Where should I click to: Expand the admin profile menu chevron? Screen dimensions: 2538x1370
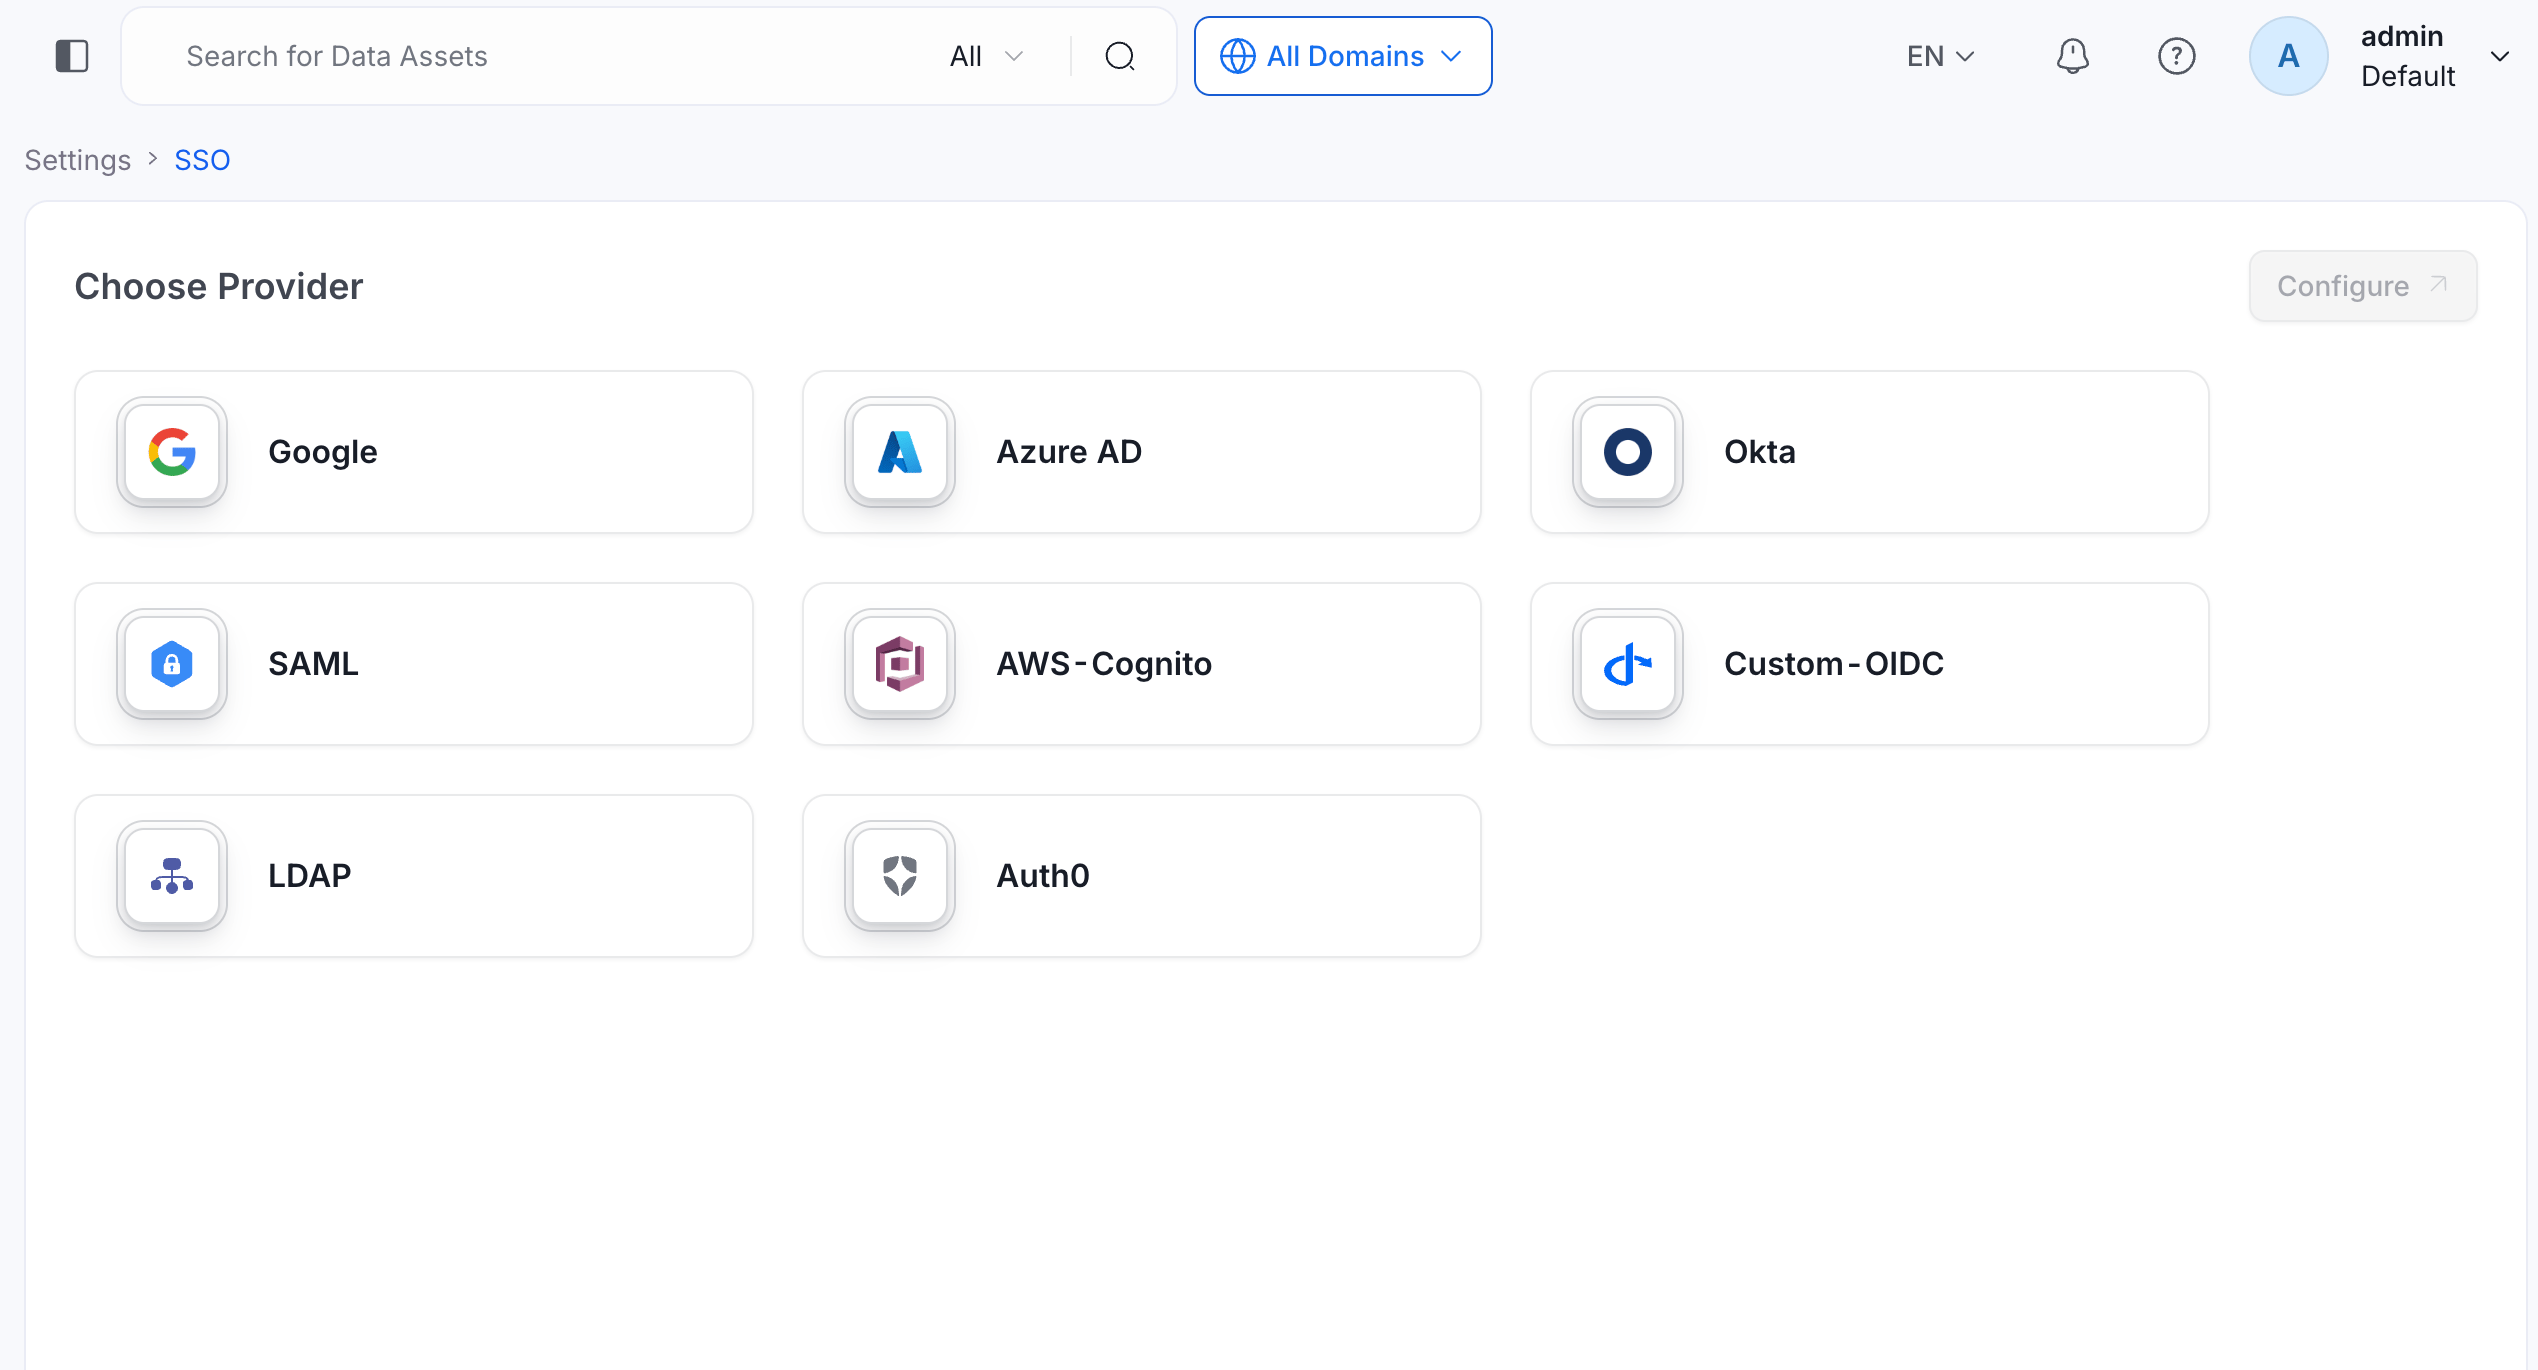click(2500, 56)
